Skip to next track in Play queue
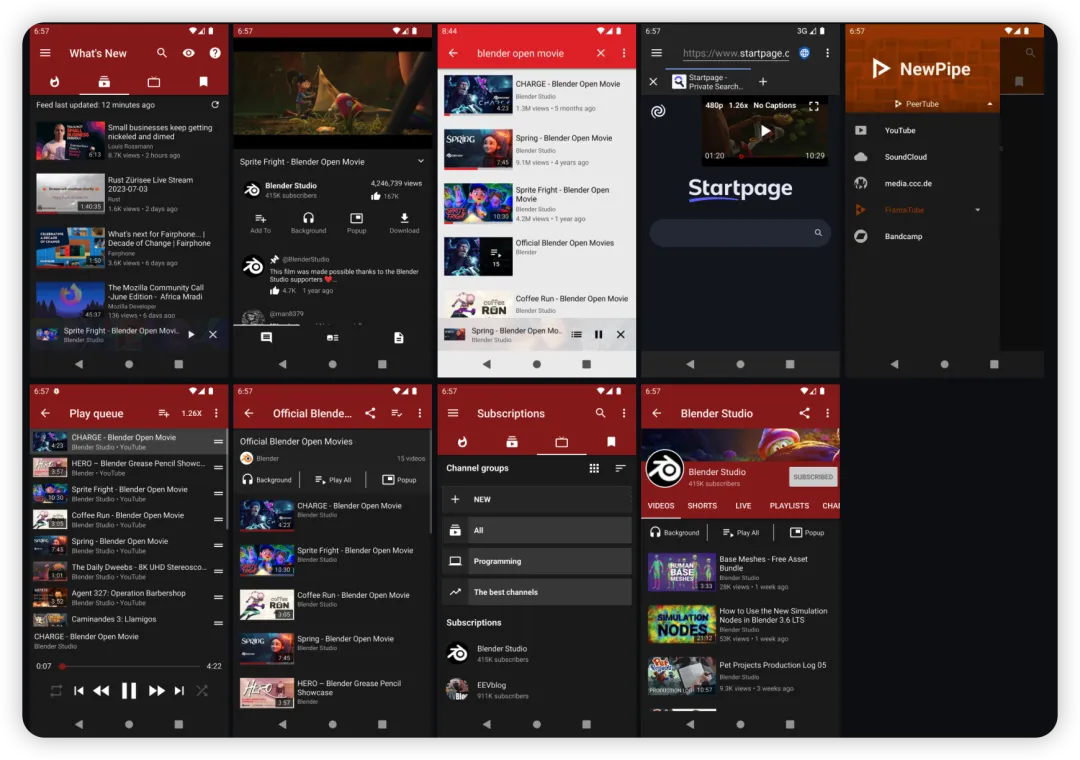The height and width of the screenshot is (760, 1080). coord(179,690)
